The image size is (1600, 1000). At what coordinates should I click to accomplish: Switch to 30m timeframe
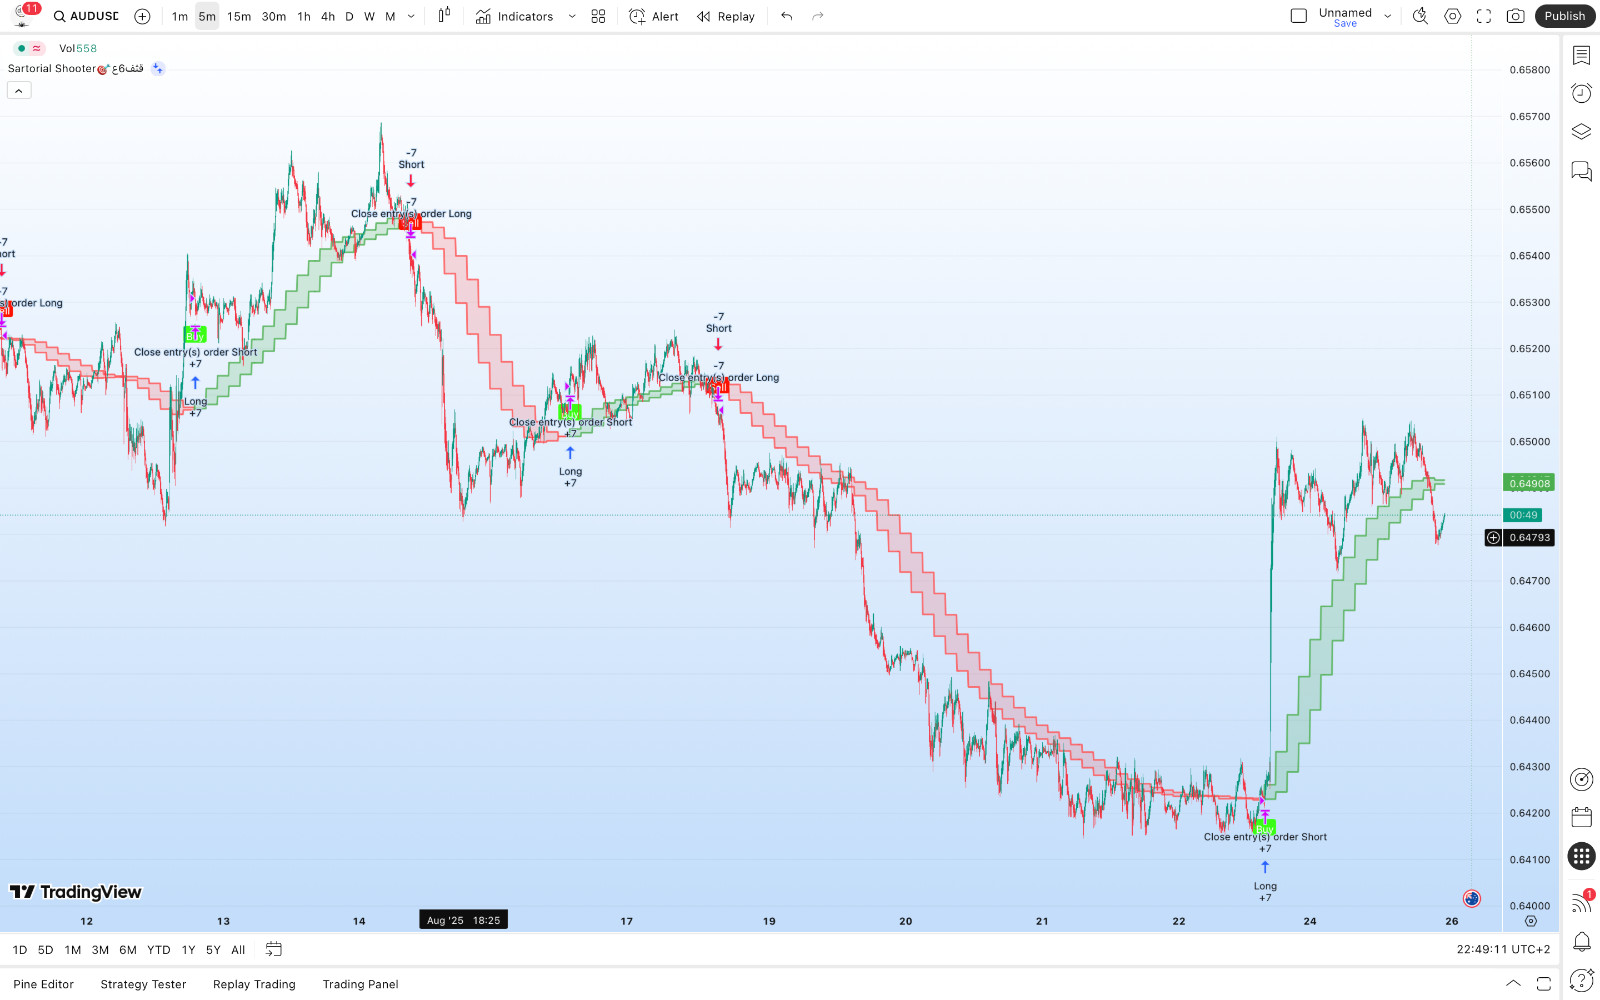click(x=274, y=16)
